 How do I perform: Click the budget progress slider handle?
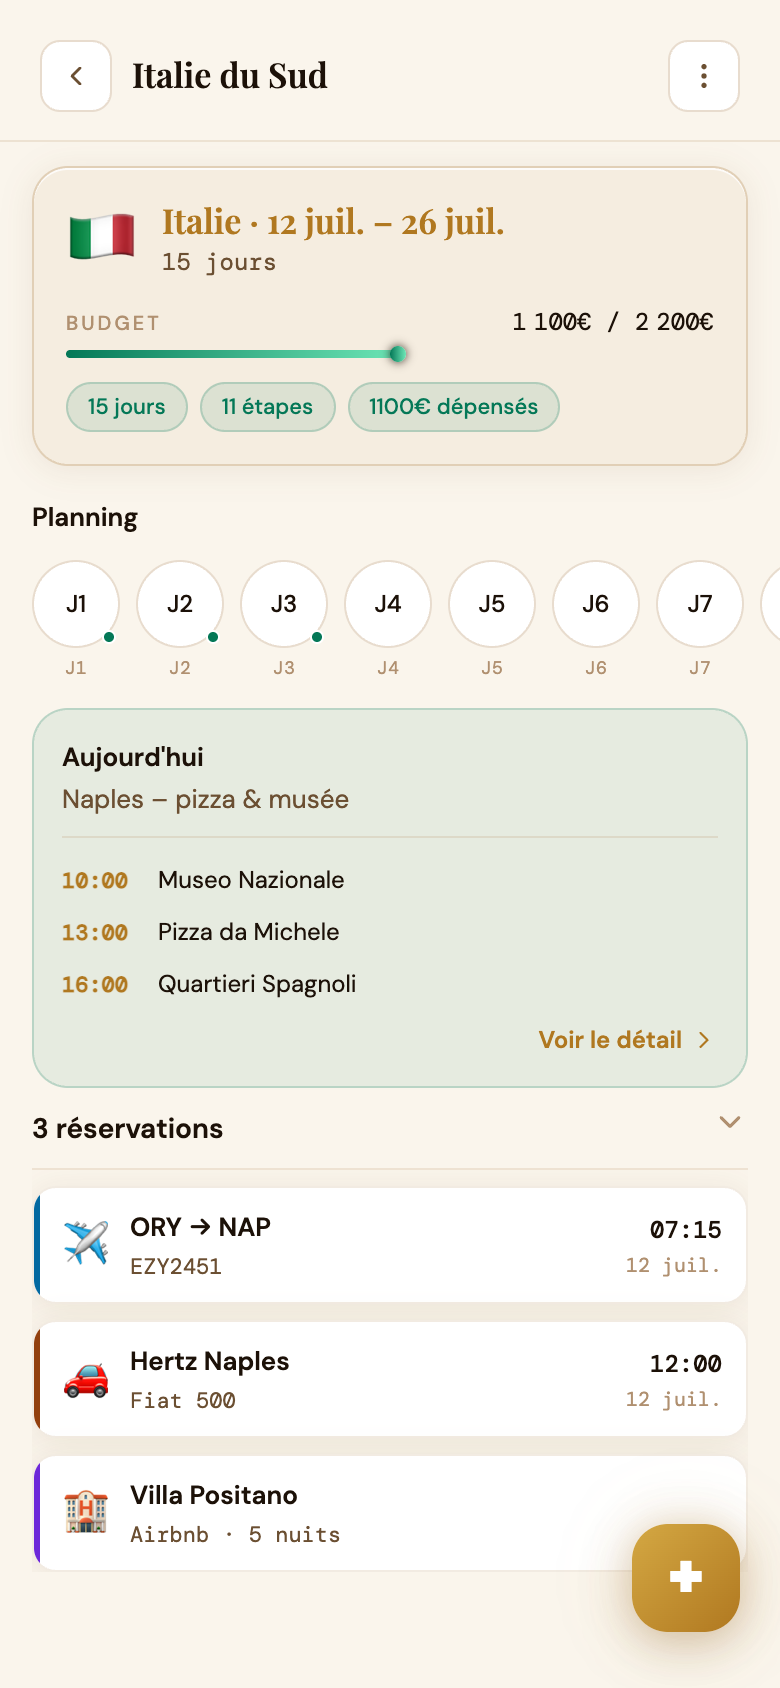pos(398,353)
